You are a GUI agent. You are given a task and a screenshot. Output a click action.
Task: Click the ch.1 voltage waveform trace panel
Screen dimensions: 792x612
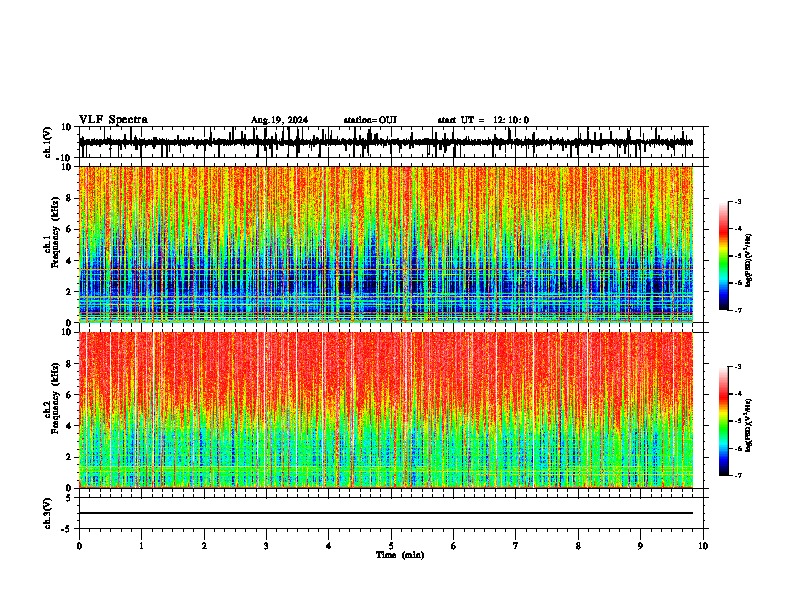click(391, 142)
